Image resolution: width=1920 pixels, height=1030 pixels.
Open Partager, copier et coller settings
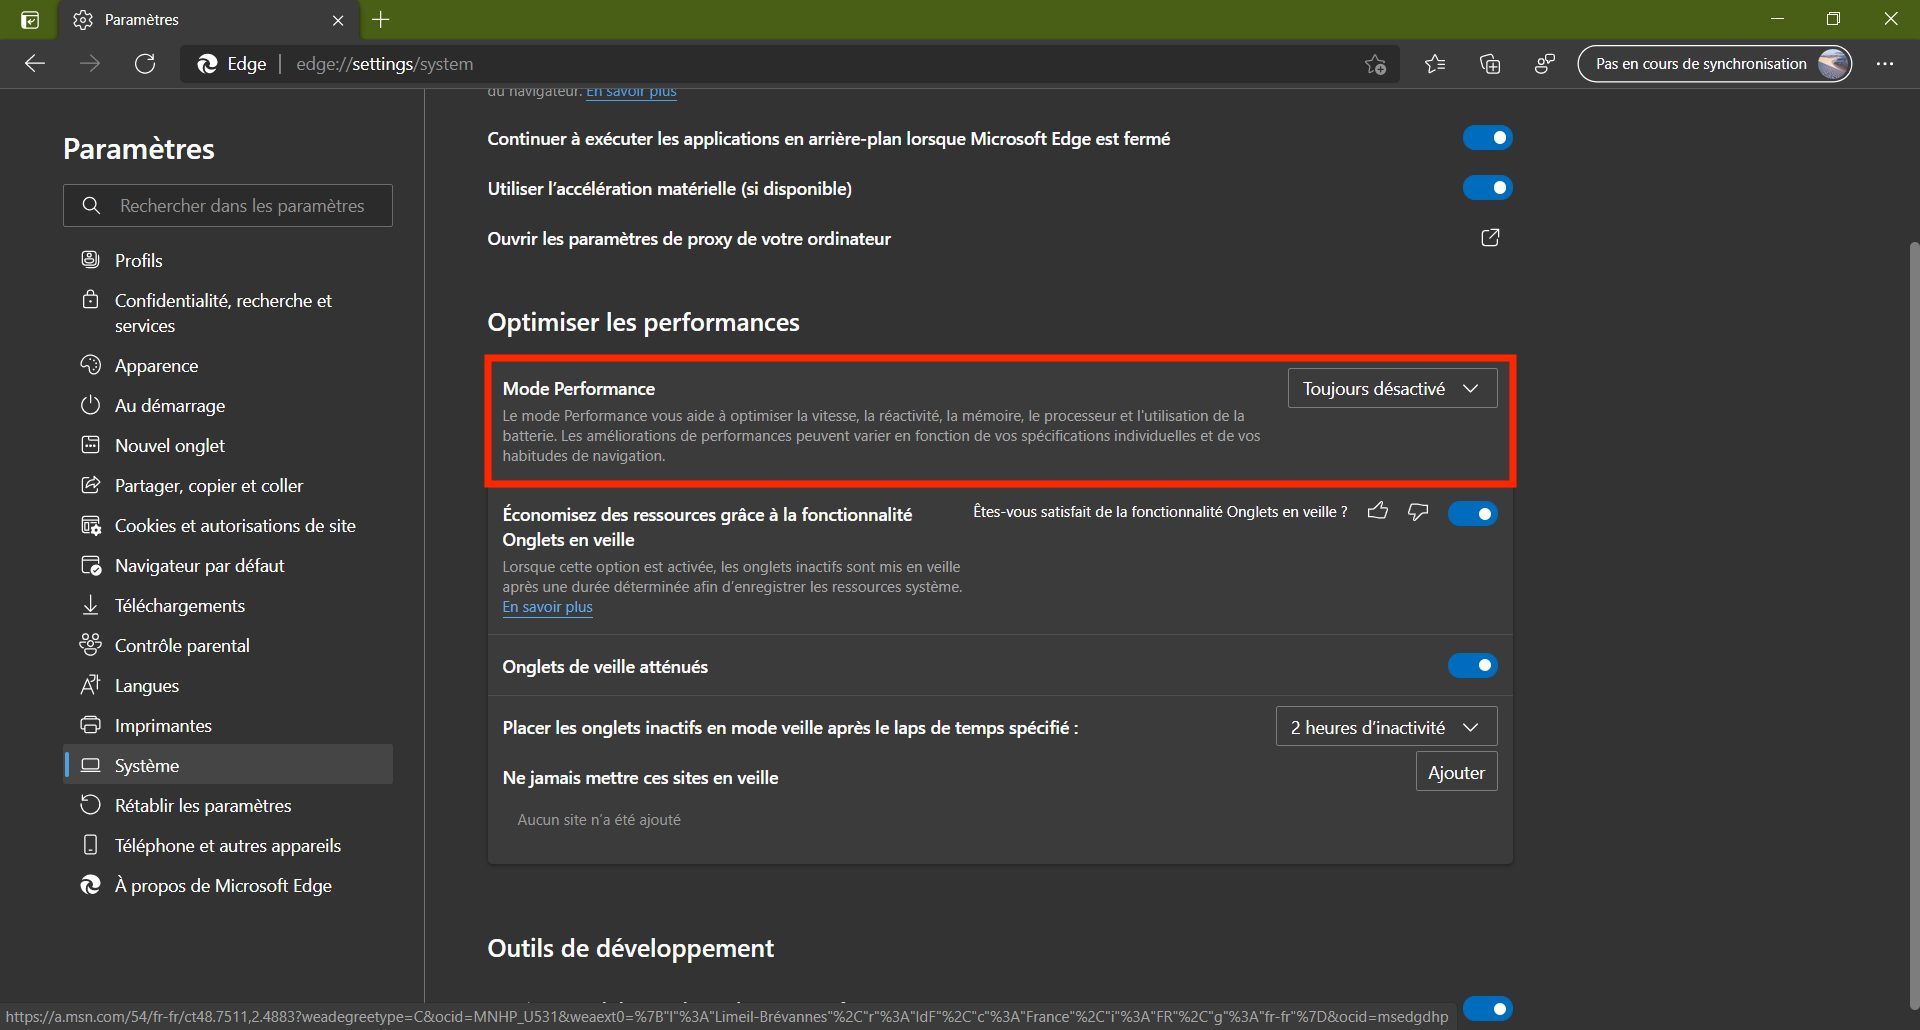click(x=228, y=485)
